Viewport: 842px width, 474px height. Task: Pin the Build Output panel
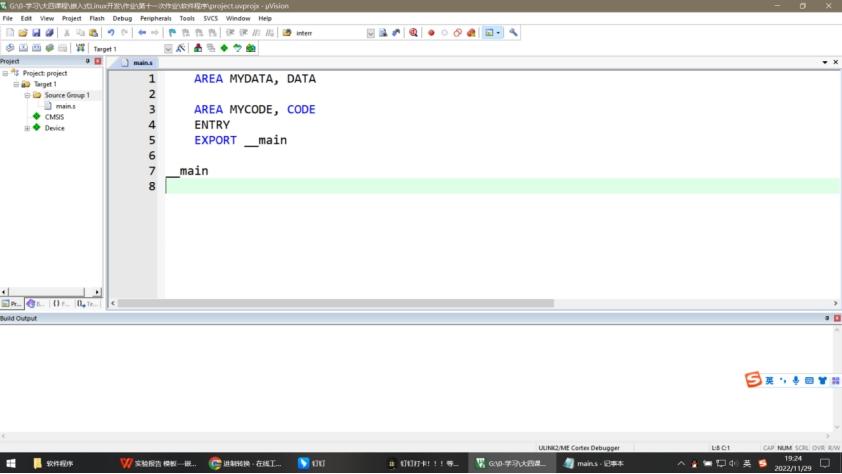tap(827, 318)
